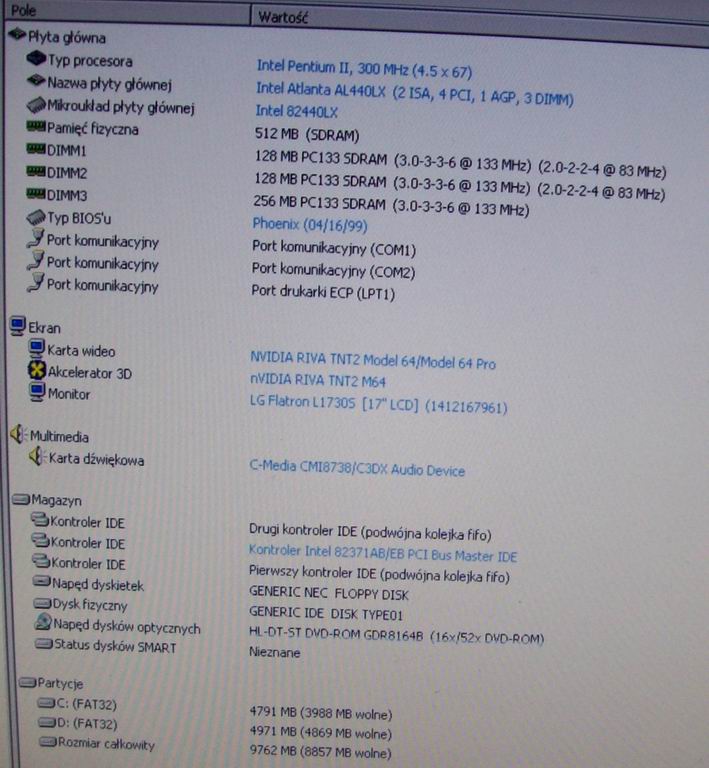
Task: Click the Pamięć fizyczna memory icon
Action: (x=36, y=126)
